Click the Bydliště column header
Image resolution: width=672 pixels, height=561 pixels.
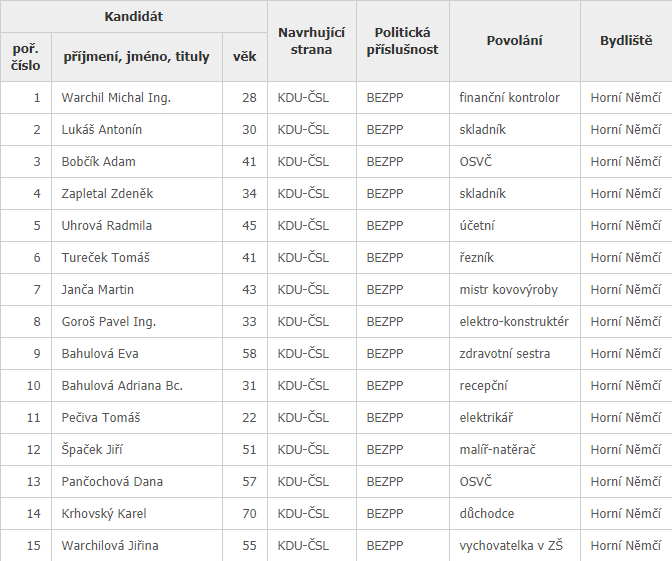(x=626, y=40)
